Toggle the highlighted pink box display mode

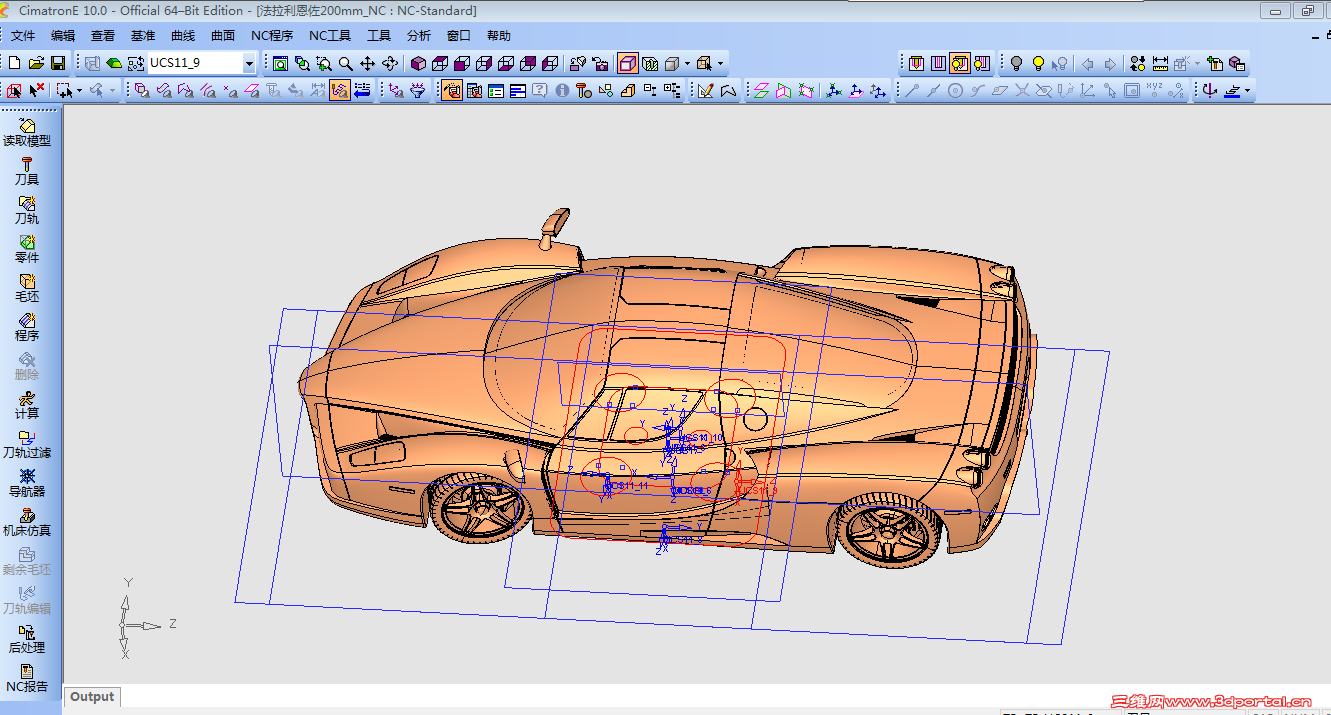click(627, 63)
